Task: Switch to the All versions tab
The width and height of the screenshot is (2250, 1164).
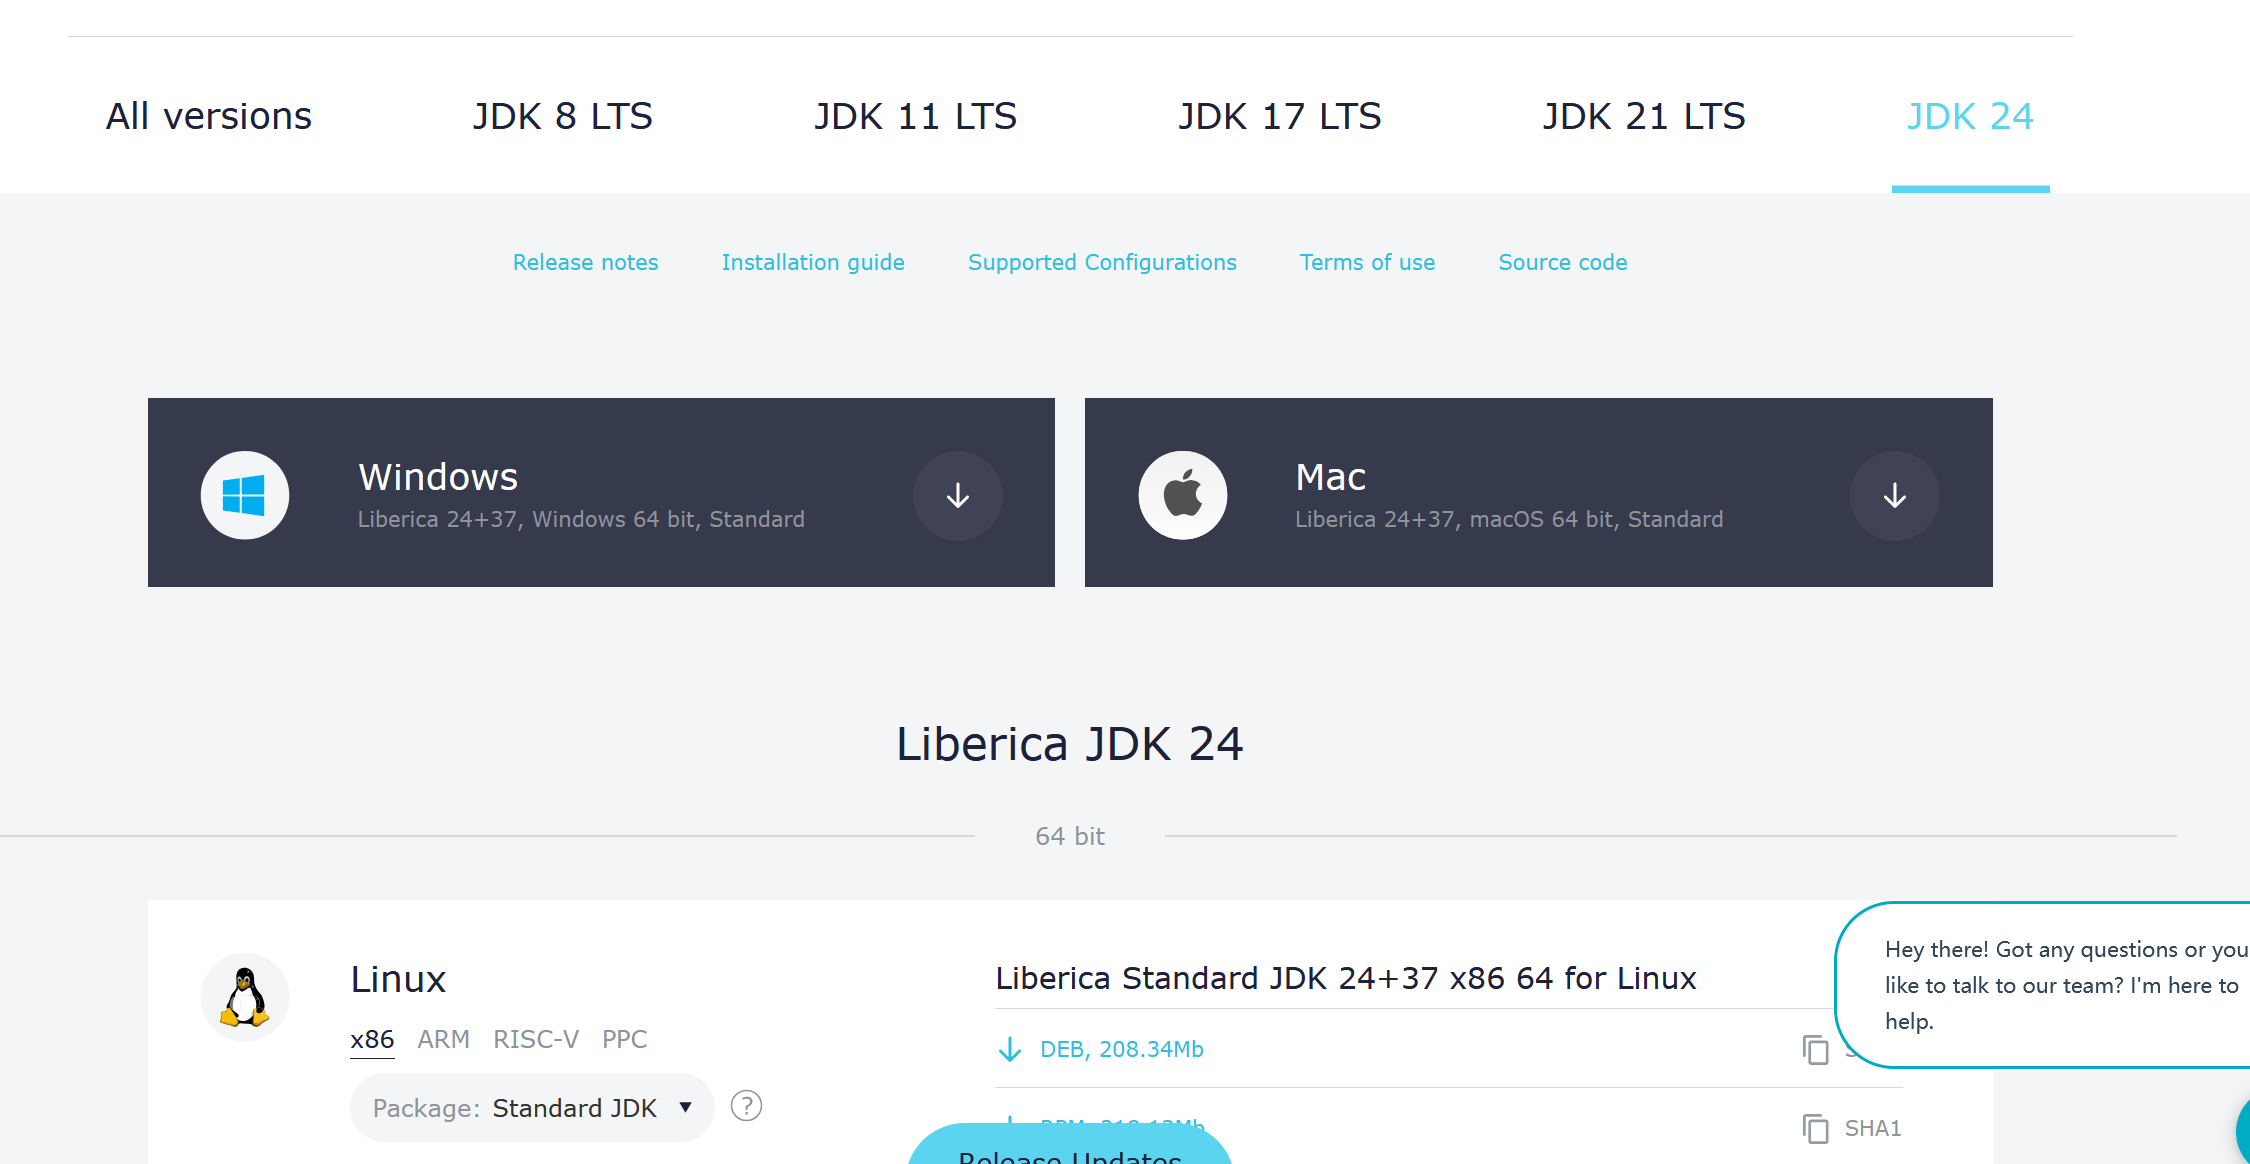Action: tap(209, 116)
